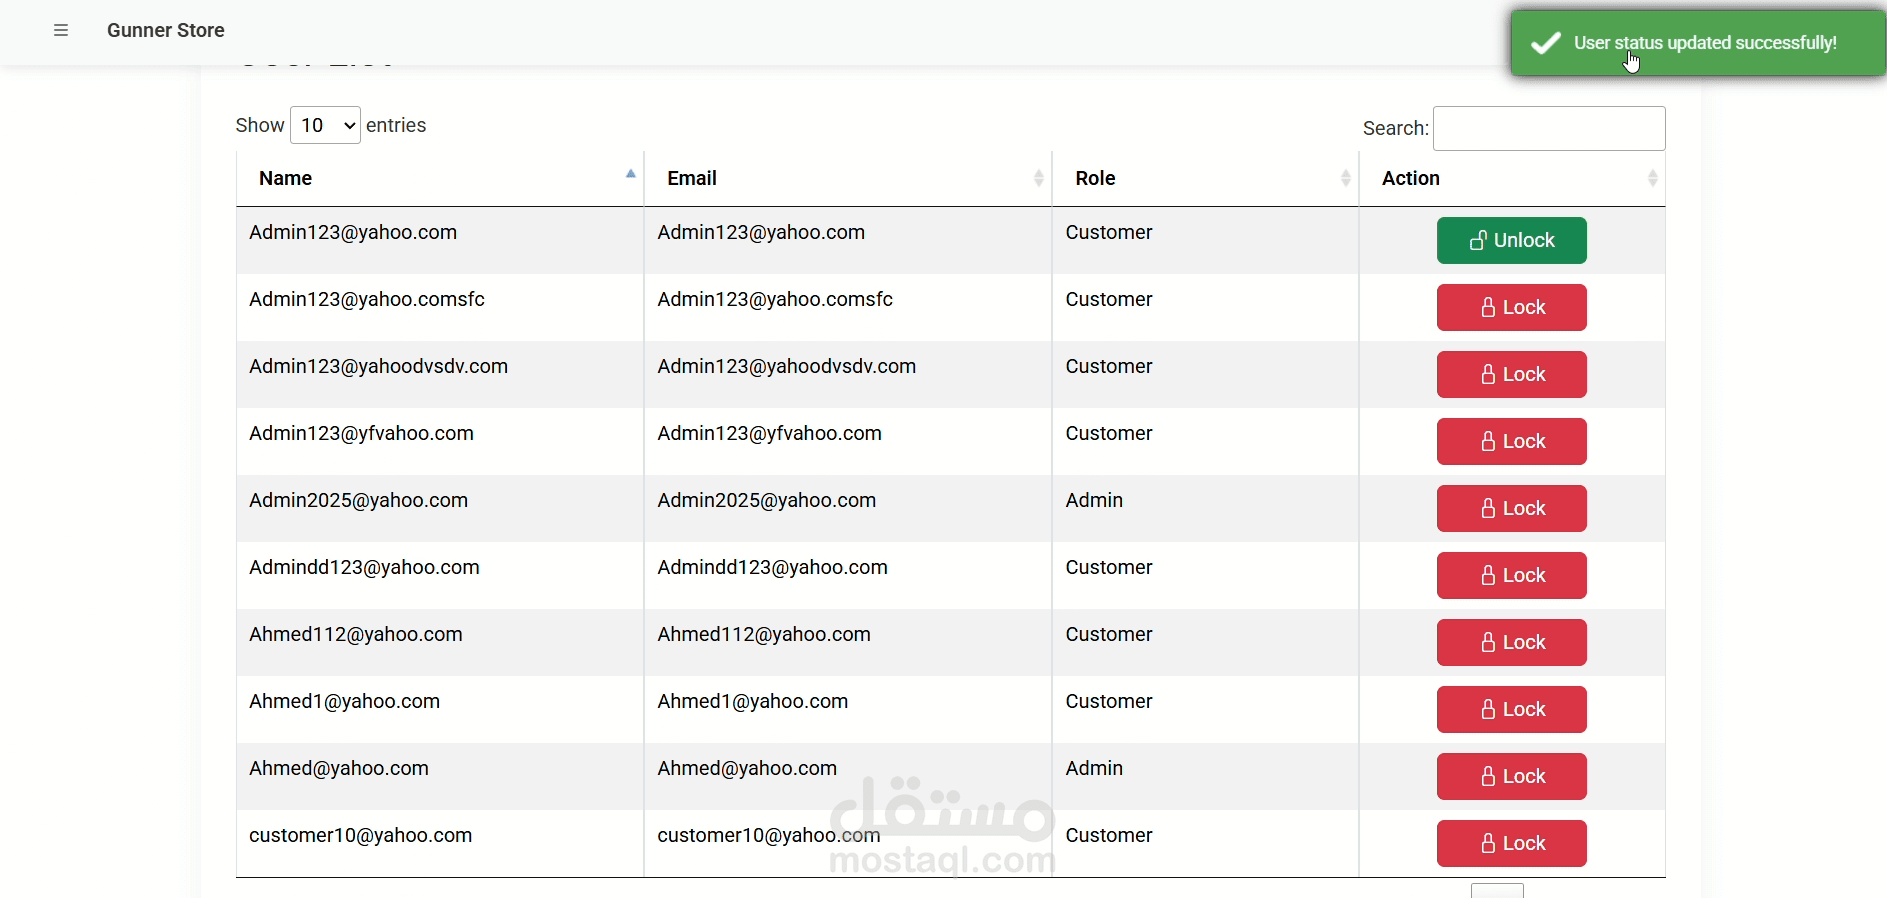This screenshot has height=898, width=1887.
Task: Unlock the Admin123@yahoo.com user
Action: pyautogui.click(x=1511, y=241)
